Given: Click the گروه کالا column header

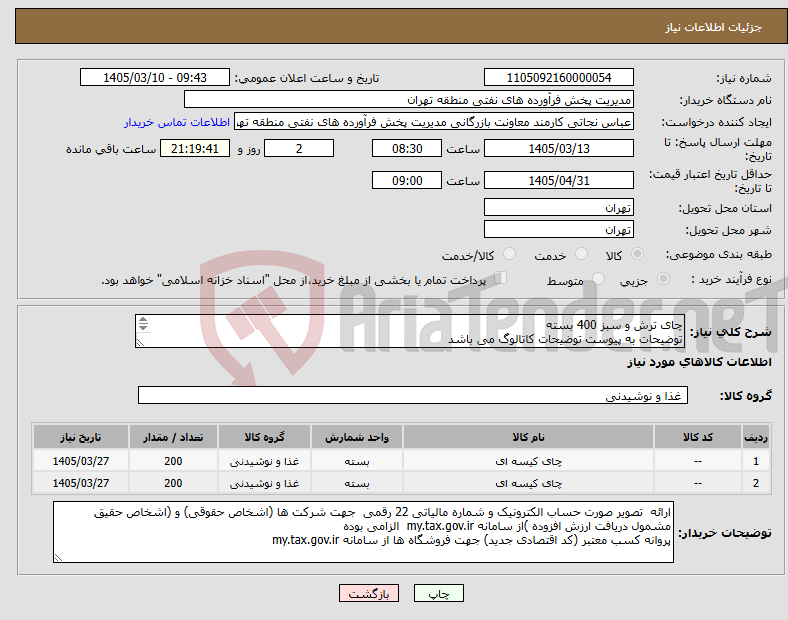Looking at the screenshot, I should (264, 437).
